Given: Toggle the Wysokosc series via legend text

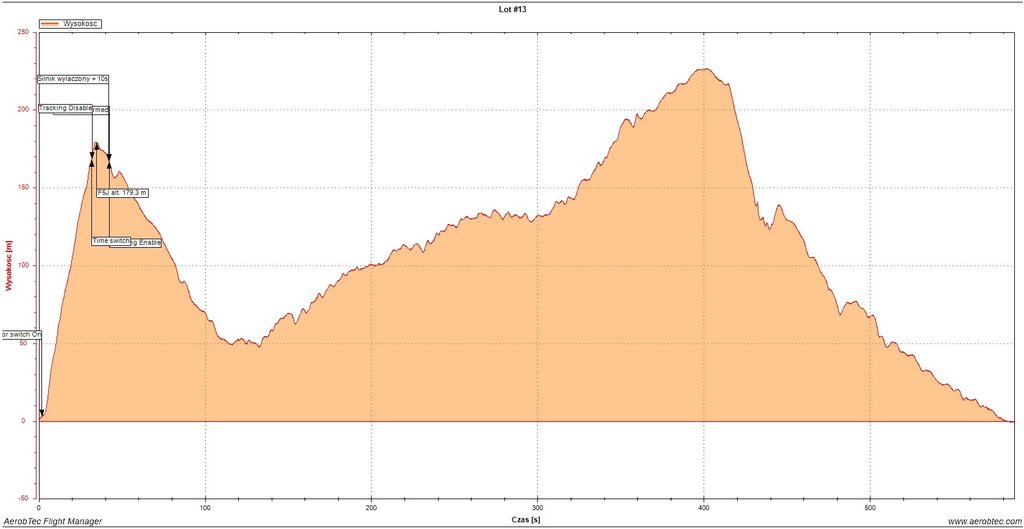Looking at the screenshot, I should [x=81, y=22].
